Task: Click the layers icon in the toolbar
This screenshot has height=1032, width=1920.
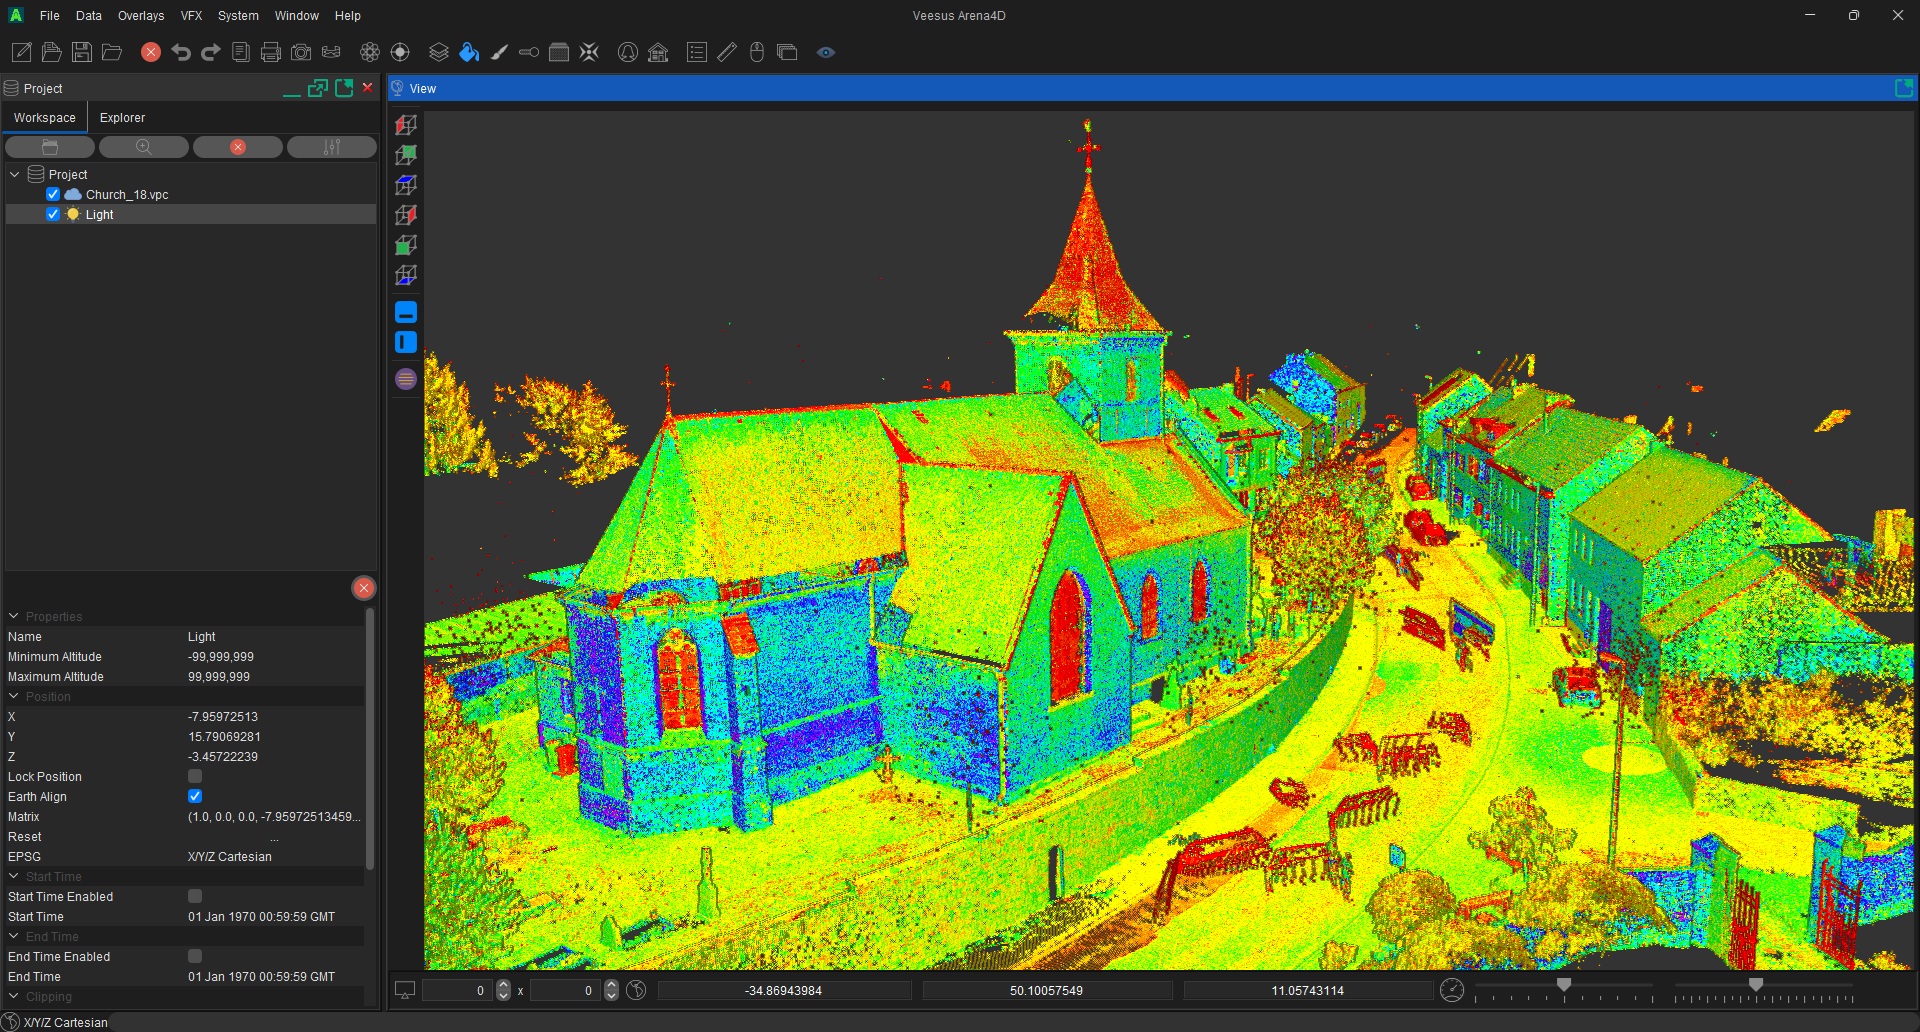Action: tap(438, 52)
